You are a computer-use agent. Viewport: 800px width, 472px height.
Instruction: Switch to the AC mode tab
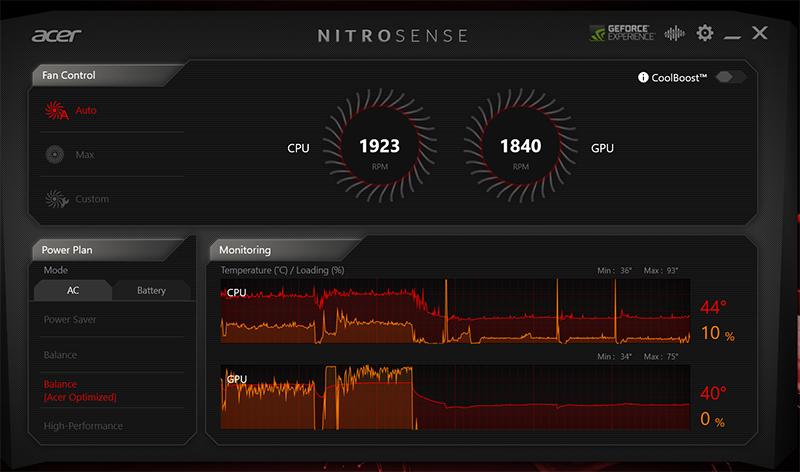(72, 290)
